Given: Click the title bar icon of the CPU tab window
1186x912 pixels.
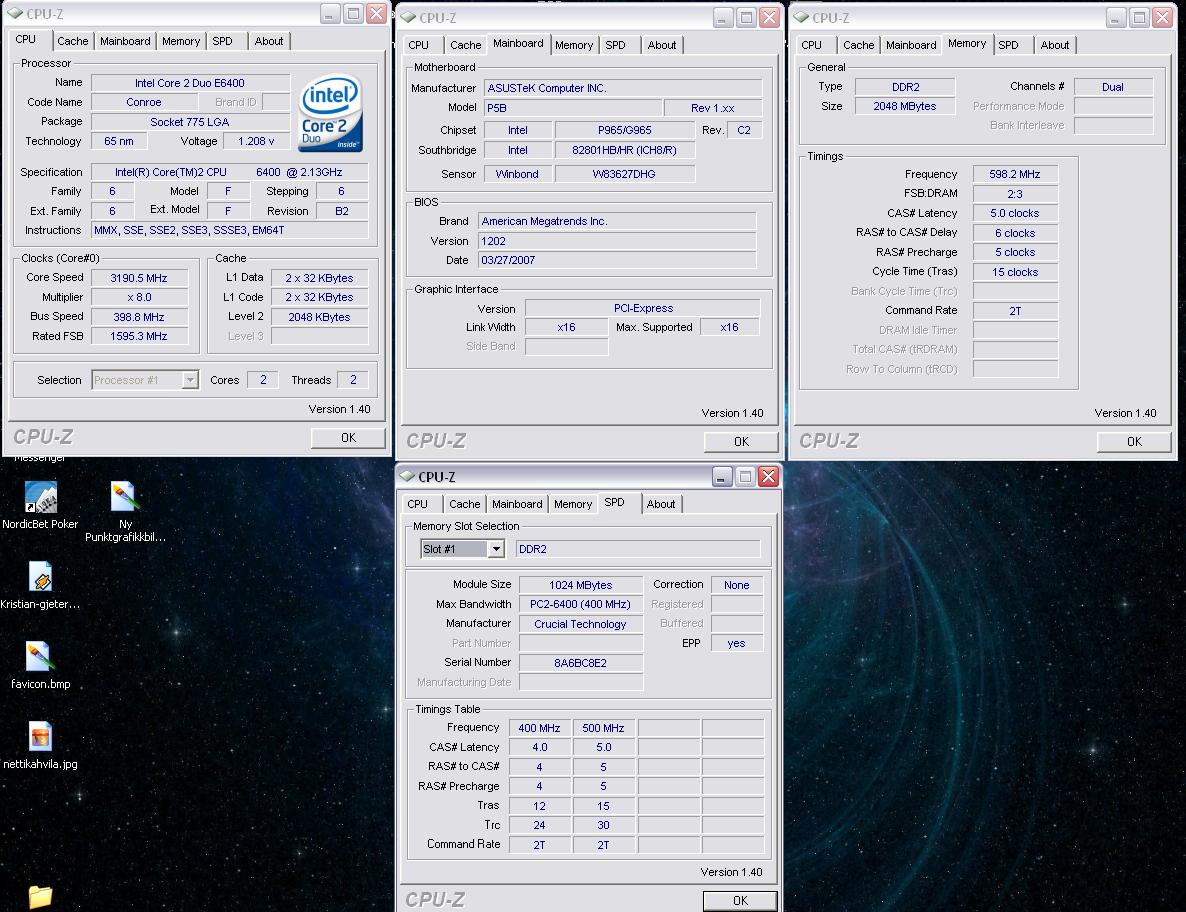Looking at the screenshot, I should point(16,14).
